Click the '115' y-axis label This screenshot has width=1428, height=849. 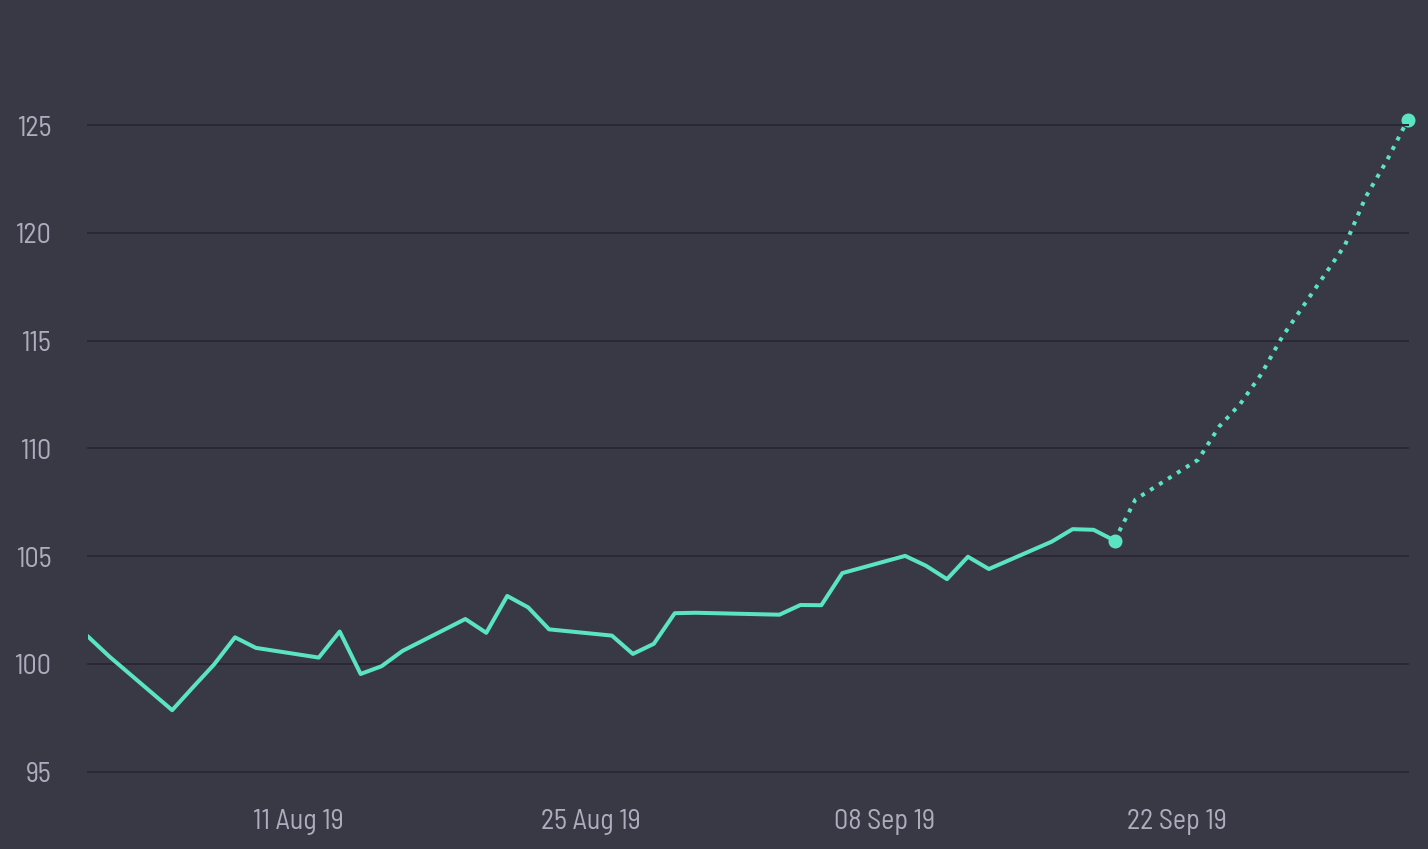click(36, 341)
